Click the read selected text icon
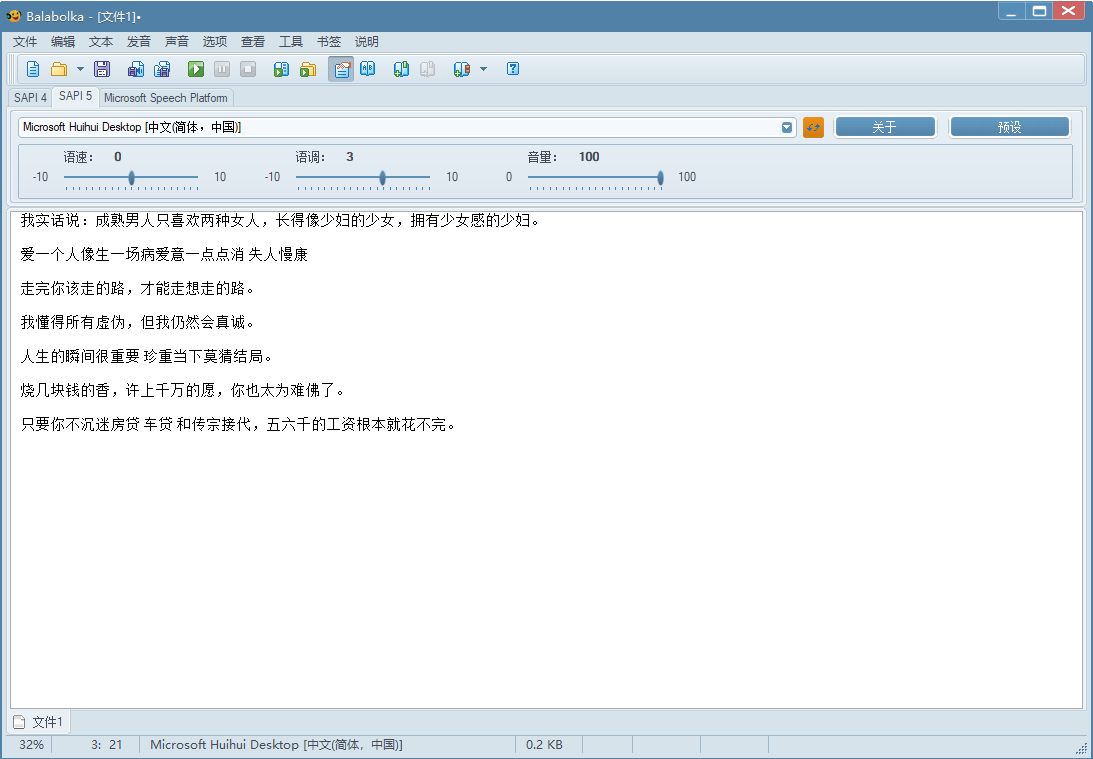The width and height of the screenshot is (1093, 759). click(281, 69)
